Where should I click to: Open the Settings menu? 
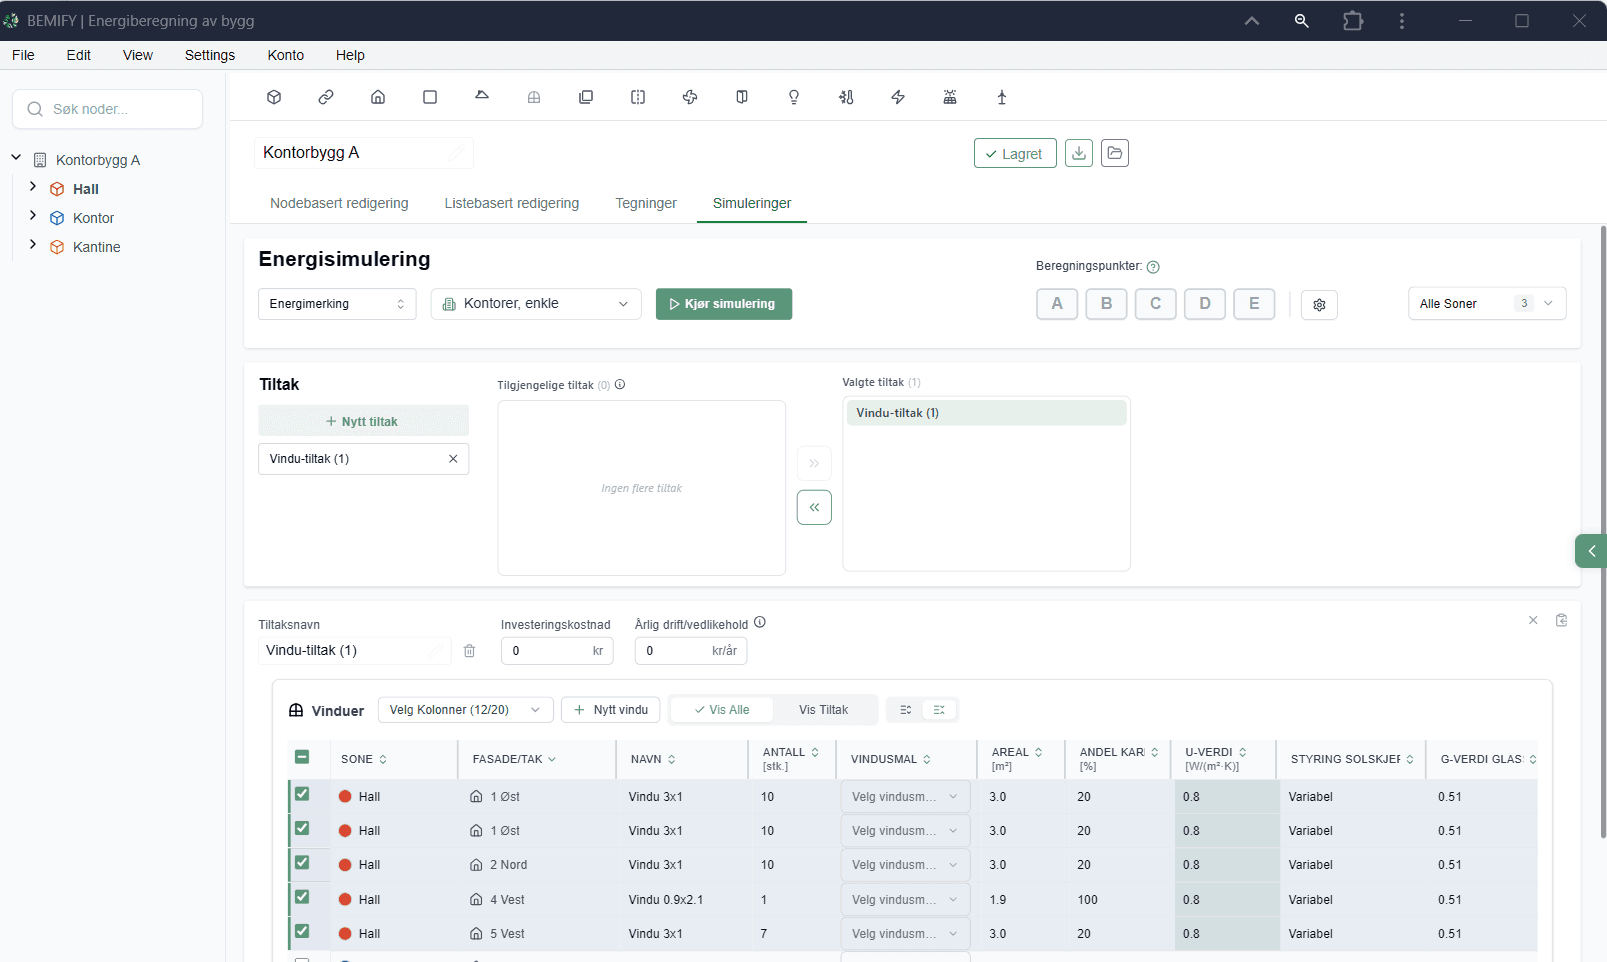click(210, 55)
